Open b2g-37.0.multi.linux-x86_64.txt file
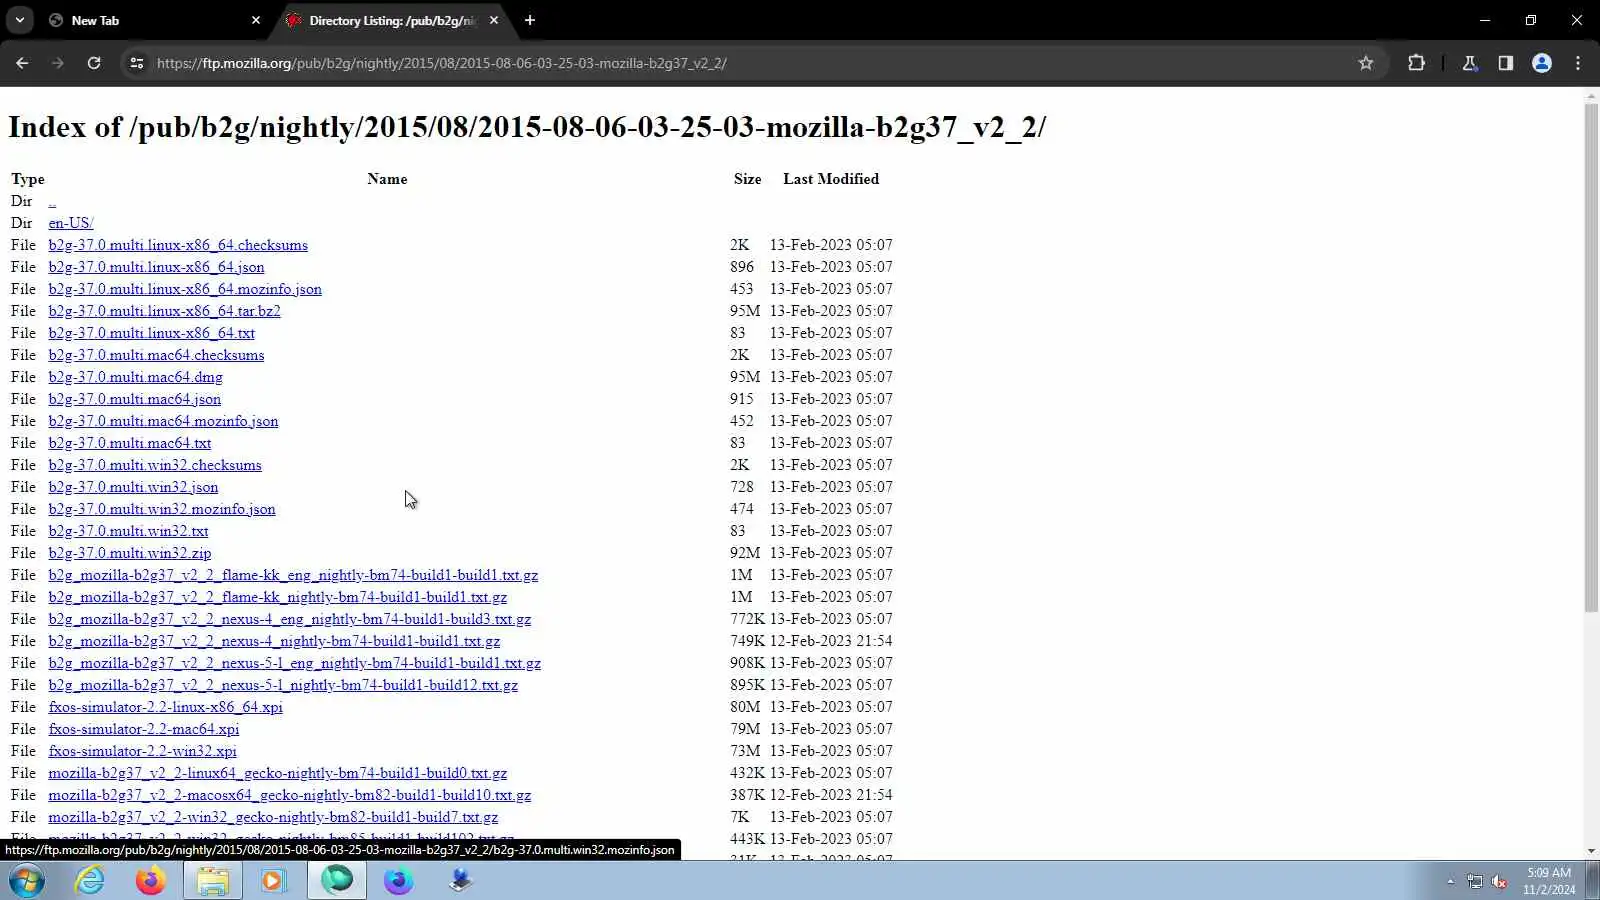Screen dimensions: 1600x900 pos(151,333)
